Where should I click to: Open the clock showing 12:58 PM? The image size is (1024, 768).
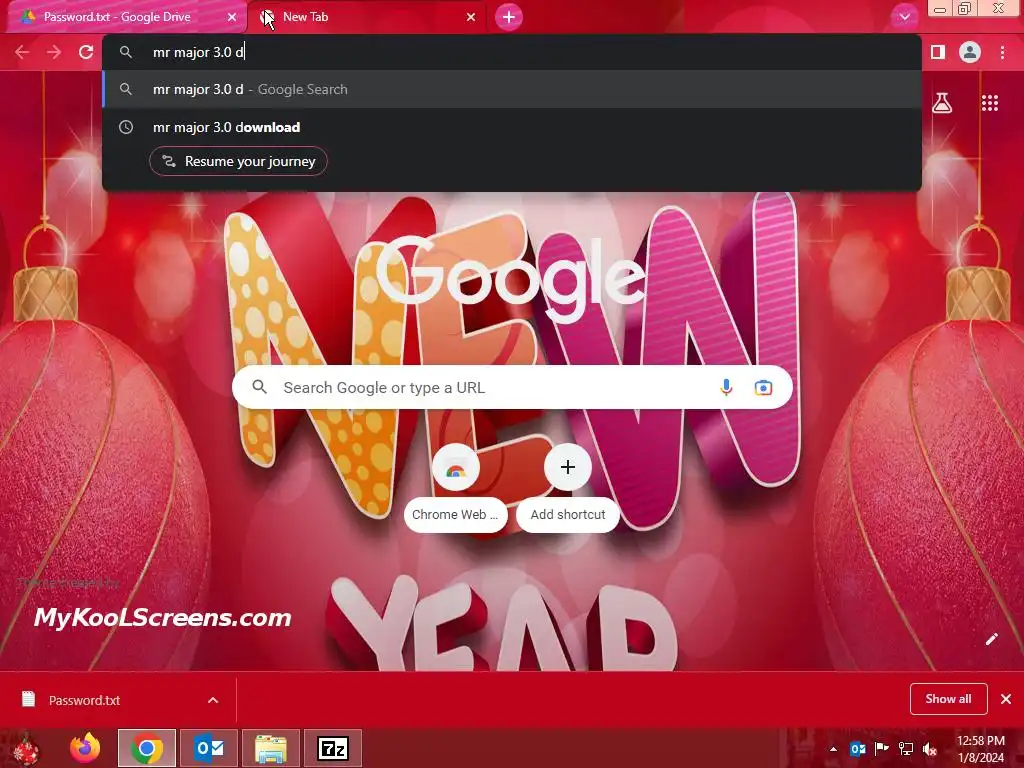pos(980,749)
